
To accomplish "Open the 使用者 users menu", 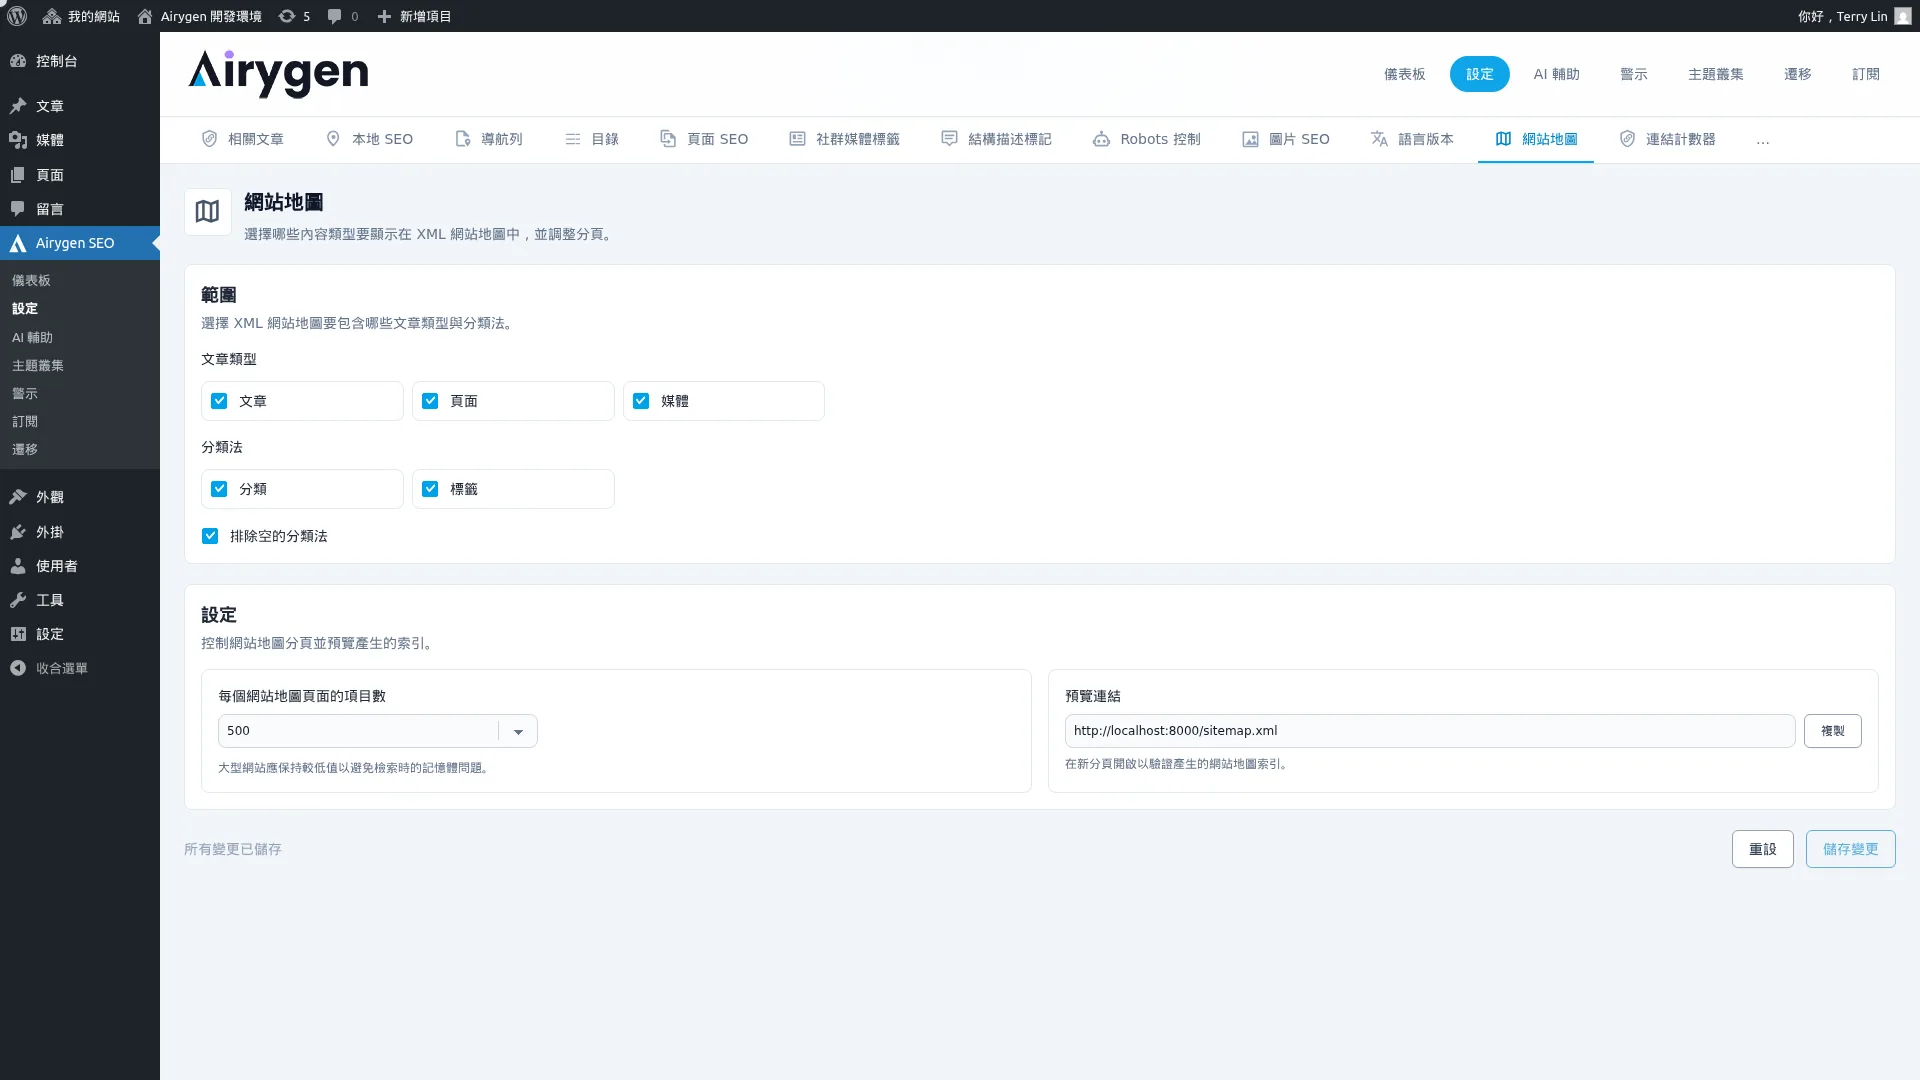I will 80,566.
